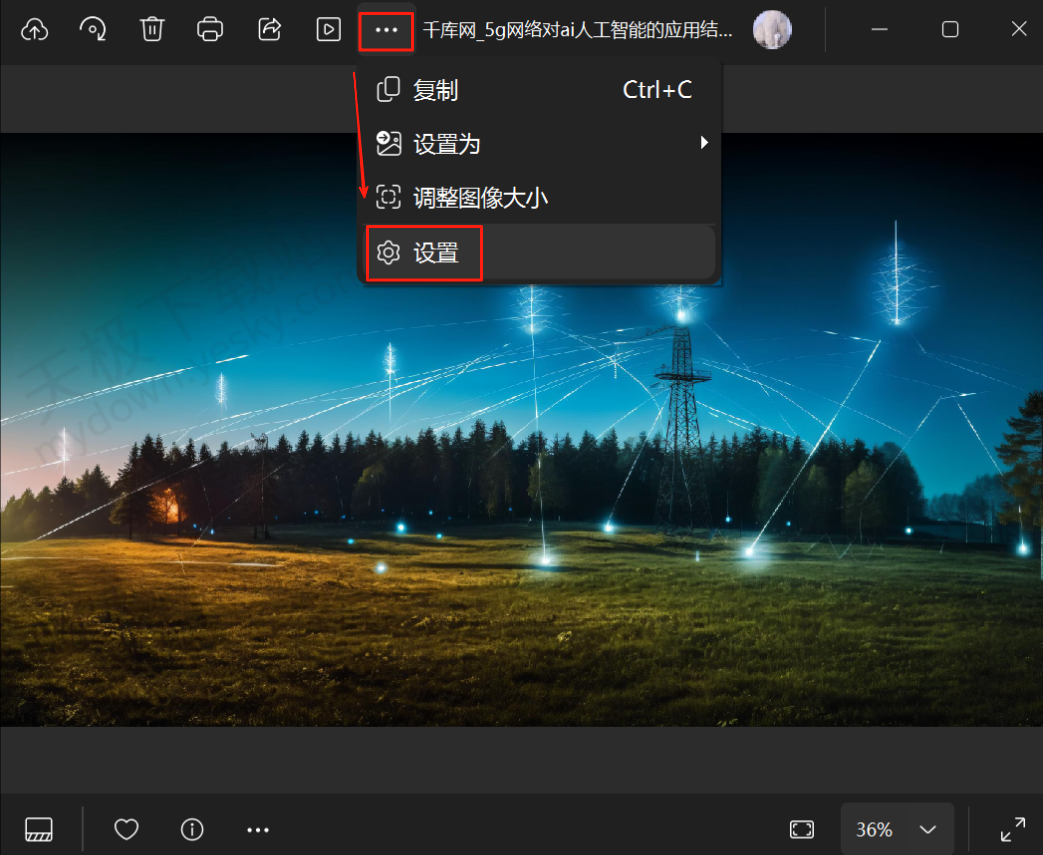Screen dimensions: 1043x855
Task: Open the 36% zoom dropdown
Action: click(897, 829)
